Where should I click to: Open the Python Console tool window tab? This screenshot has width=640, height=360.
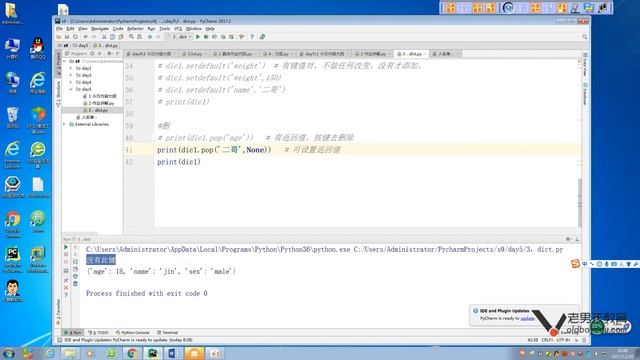(x=133, y=333)
